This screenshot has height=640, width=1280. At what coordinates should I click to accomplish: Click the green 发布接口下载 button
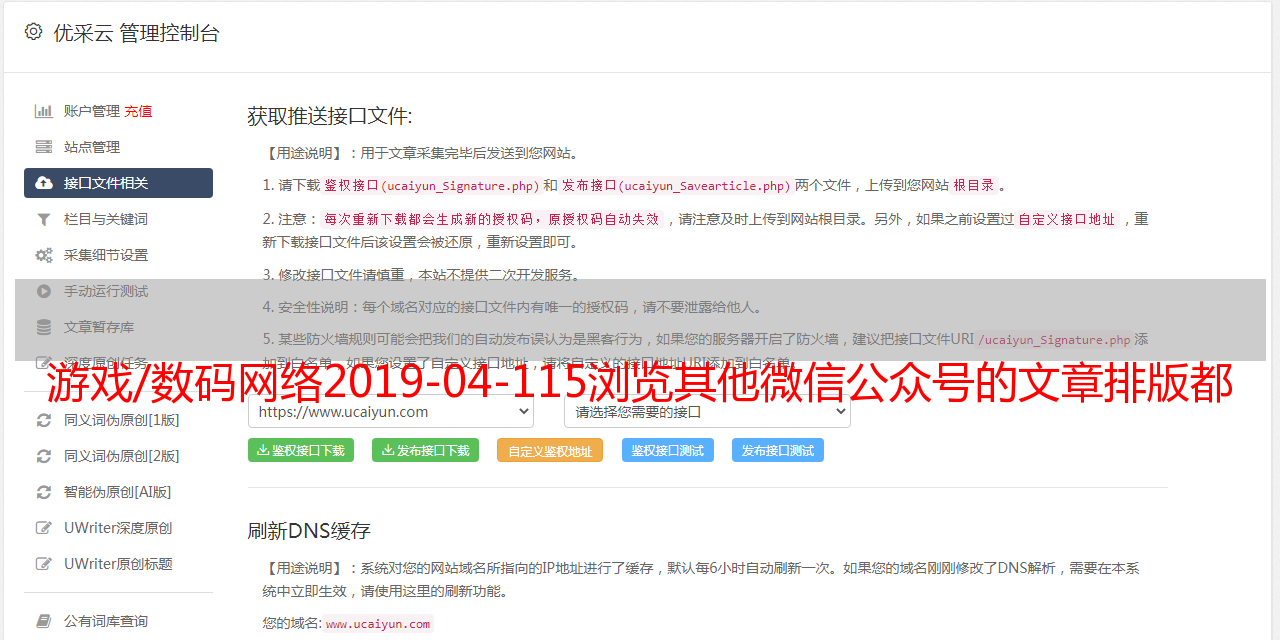[x=425, y=450]
